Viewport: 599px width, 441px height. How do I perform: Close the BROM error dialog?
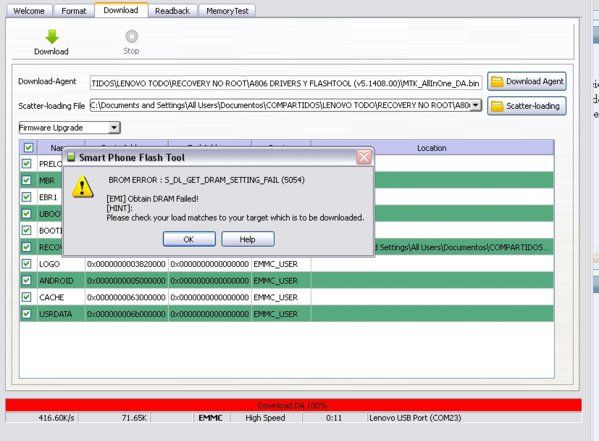point(363,157)
